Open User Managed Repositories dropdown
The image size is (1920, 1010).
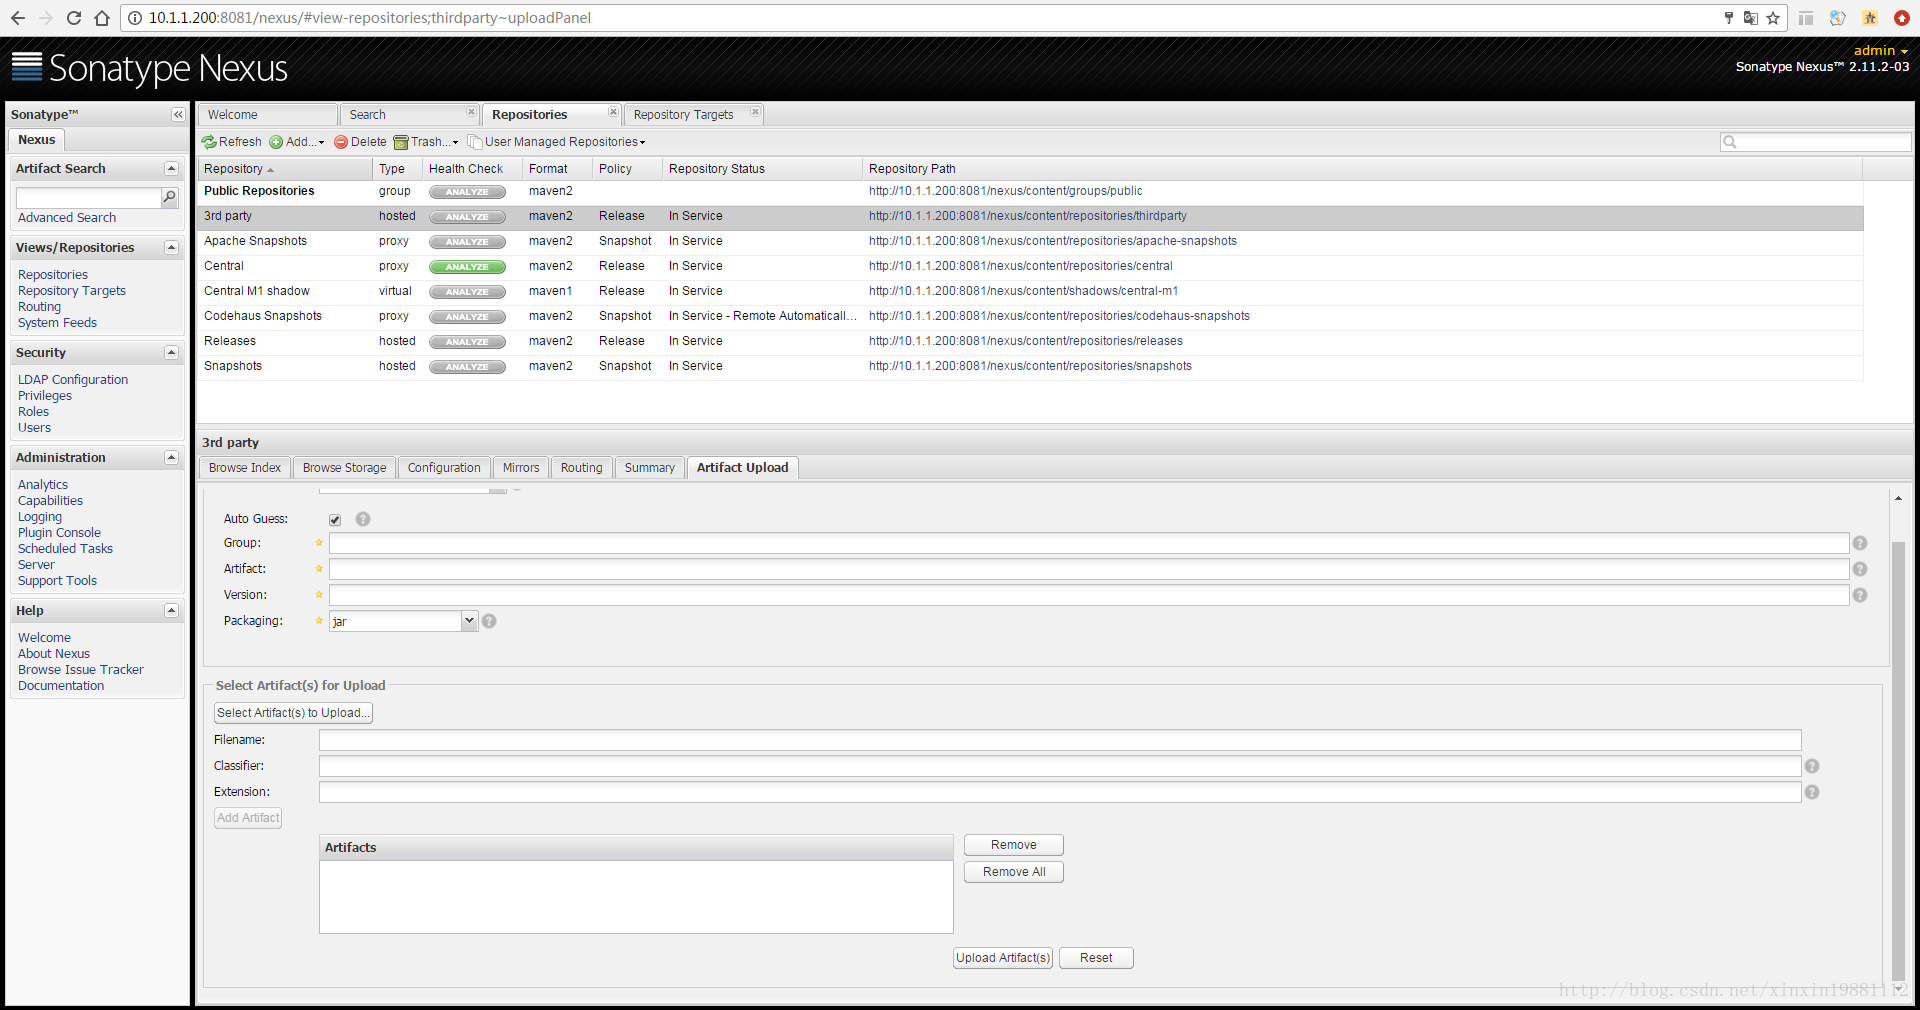click(557, 142)
